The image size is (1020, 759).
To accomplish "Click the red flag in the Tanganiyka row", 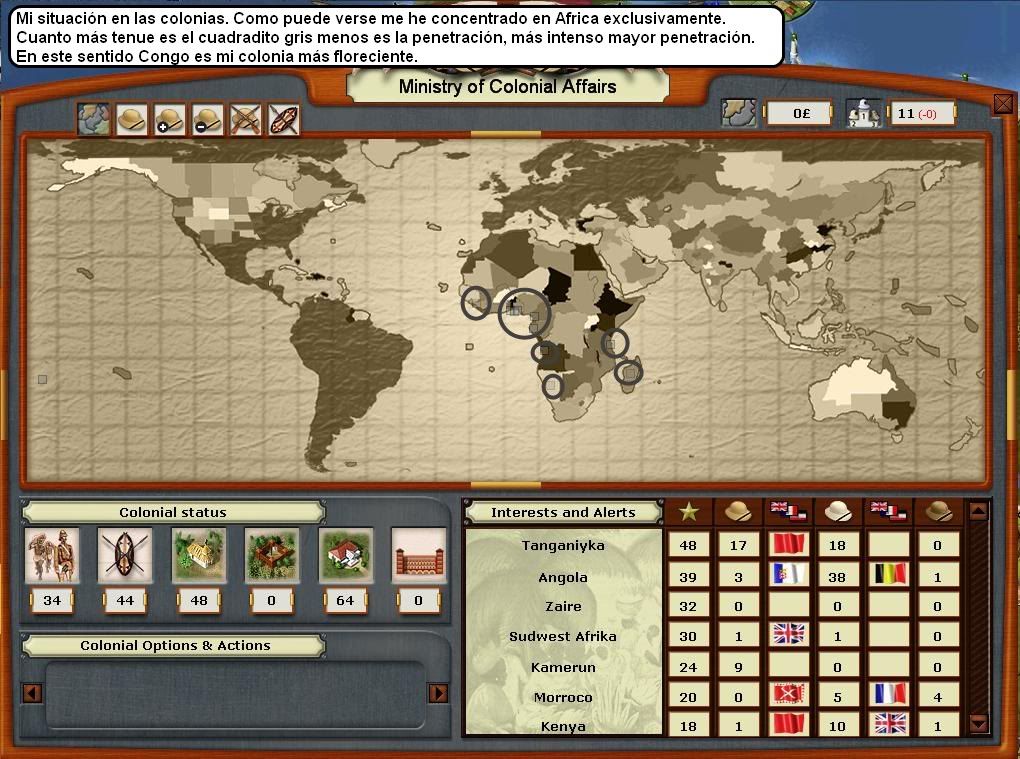I will 788,544.
